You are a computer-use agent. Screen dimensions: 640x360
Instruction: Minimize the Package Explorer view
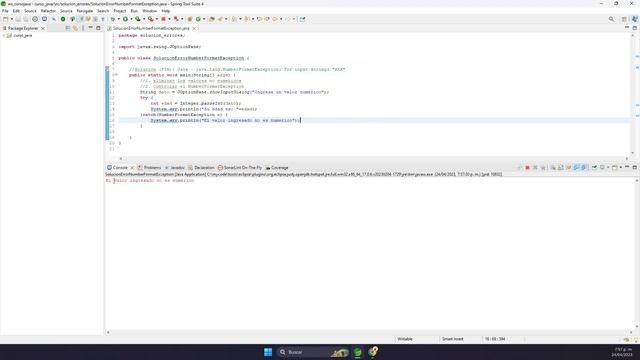(91, 28)
